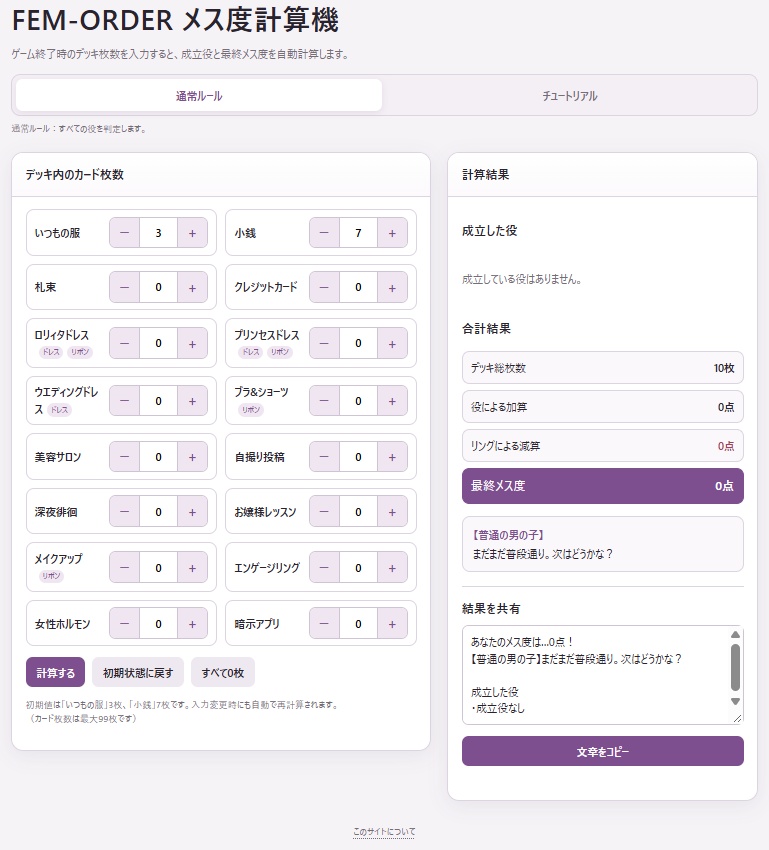This screenshot has width=769, height=850.
Task: Click the 最終メス度 result bar
Action: click(603, 486)
